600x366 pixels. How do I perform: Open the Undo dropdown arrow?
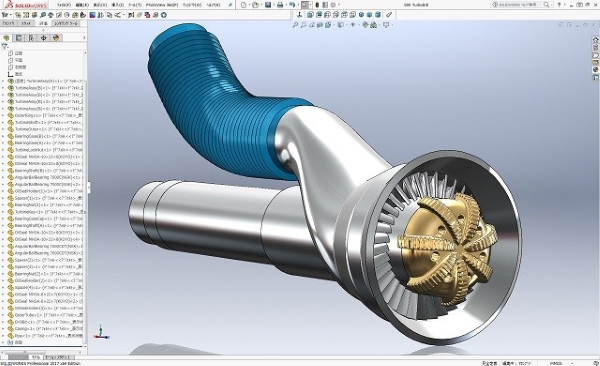coord(298,5)
